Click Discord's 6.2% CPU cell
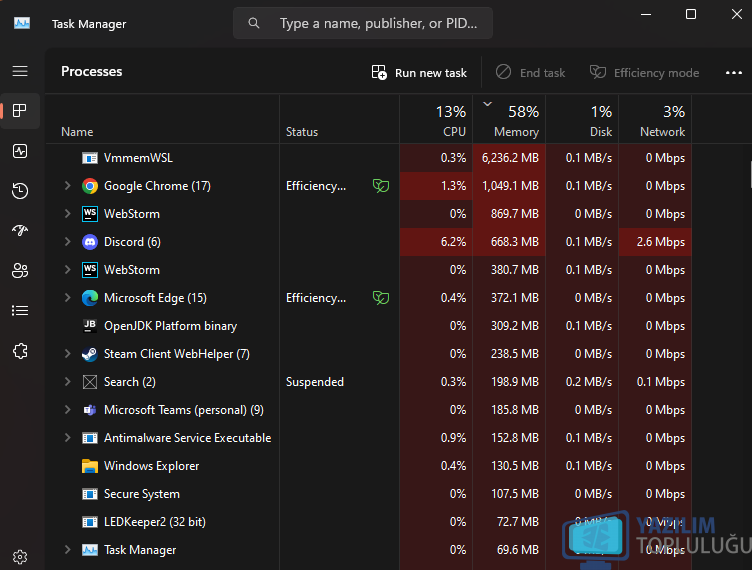Viewport: 752px width, 570px height. (x=436, y=242)
